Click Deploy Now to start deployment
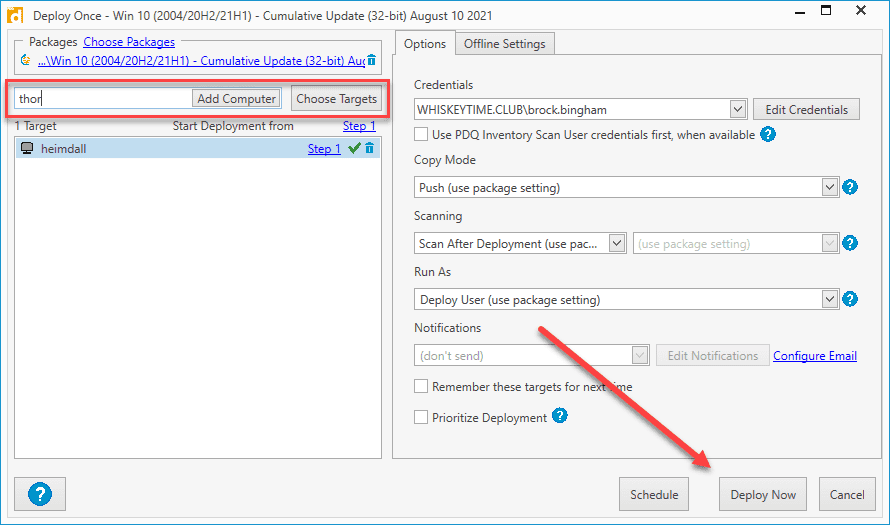 coord(763,494)
